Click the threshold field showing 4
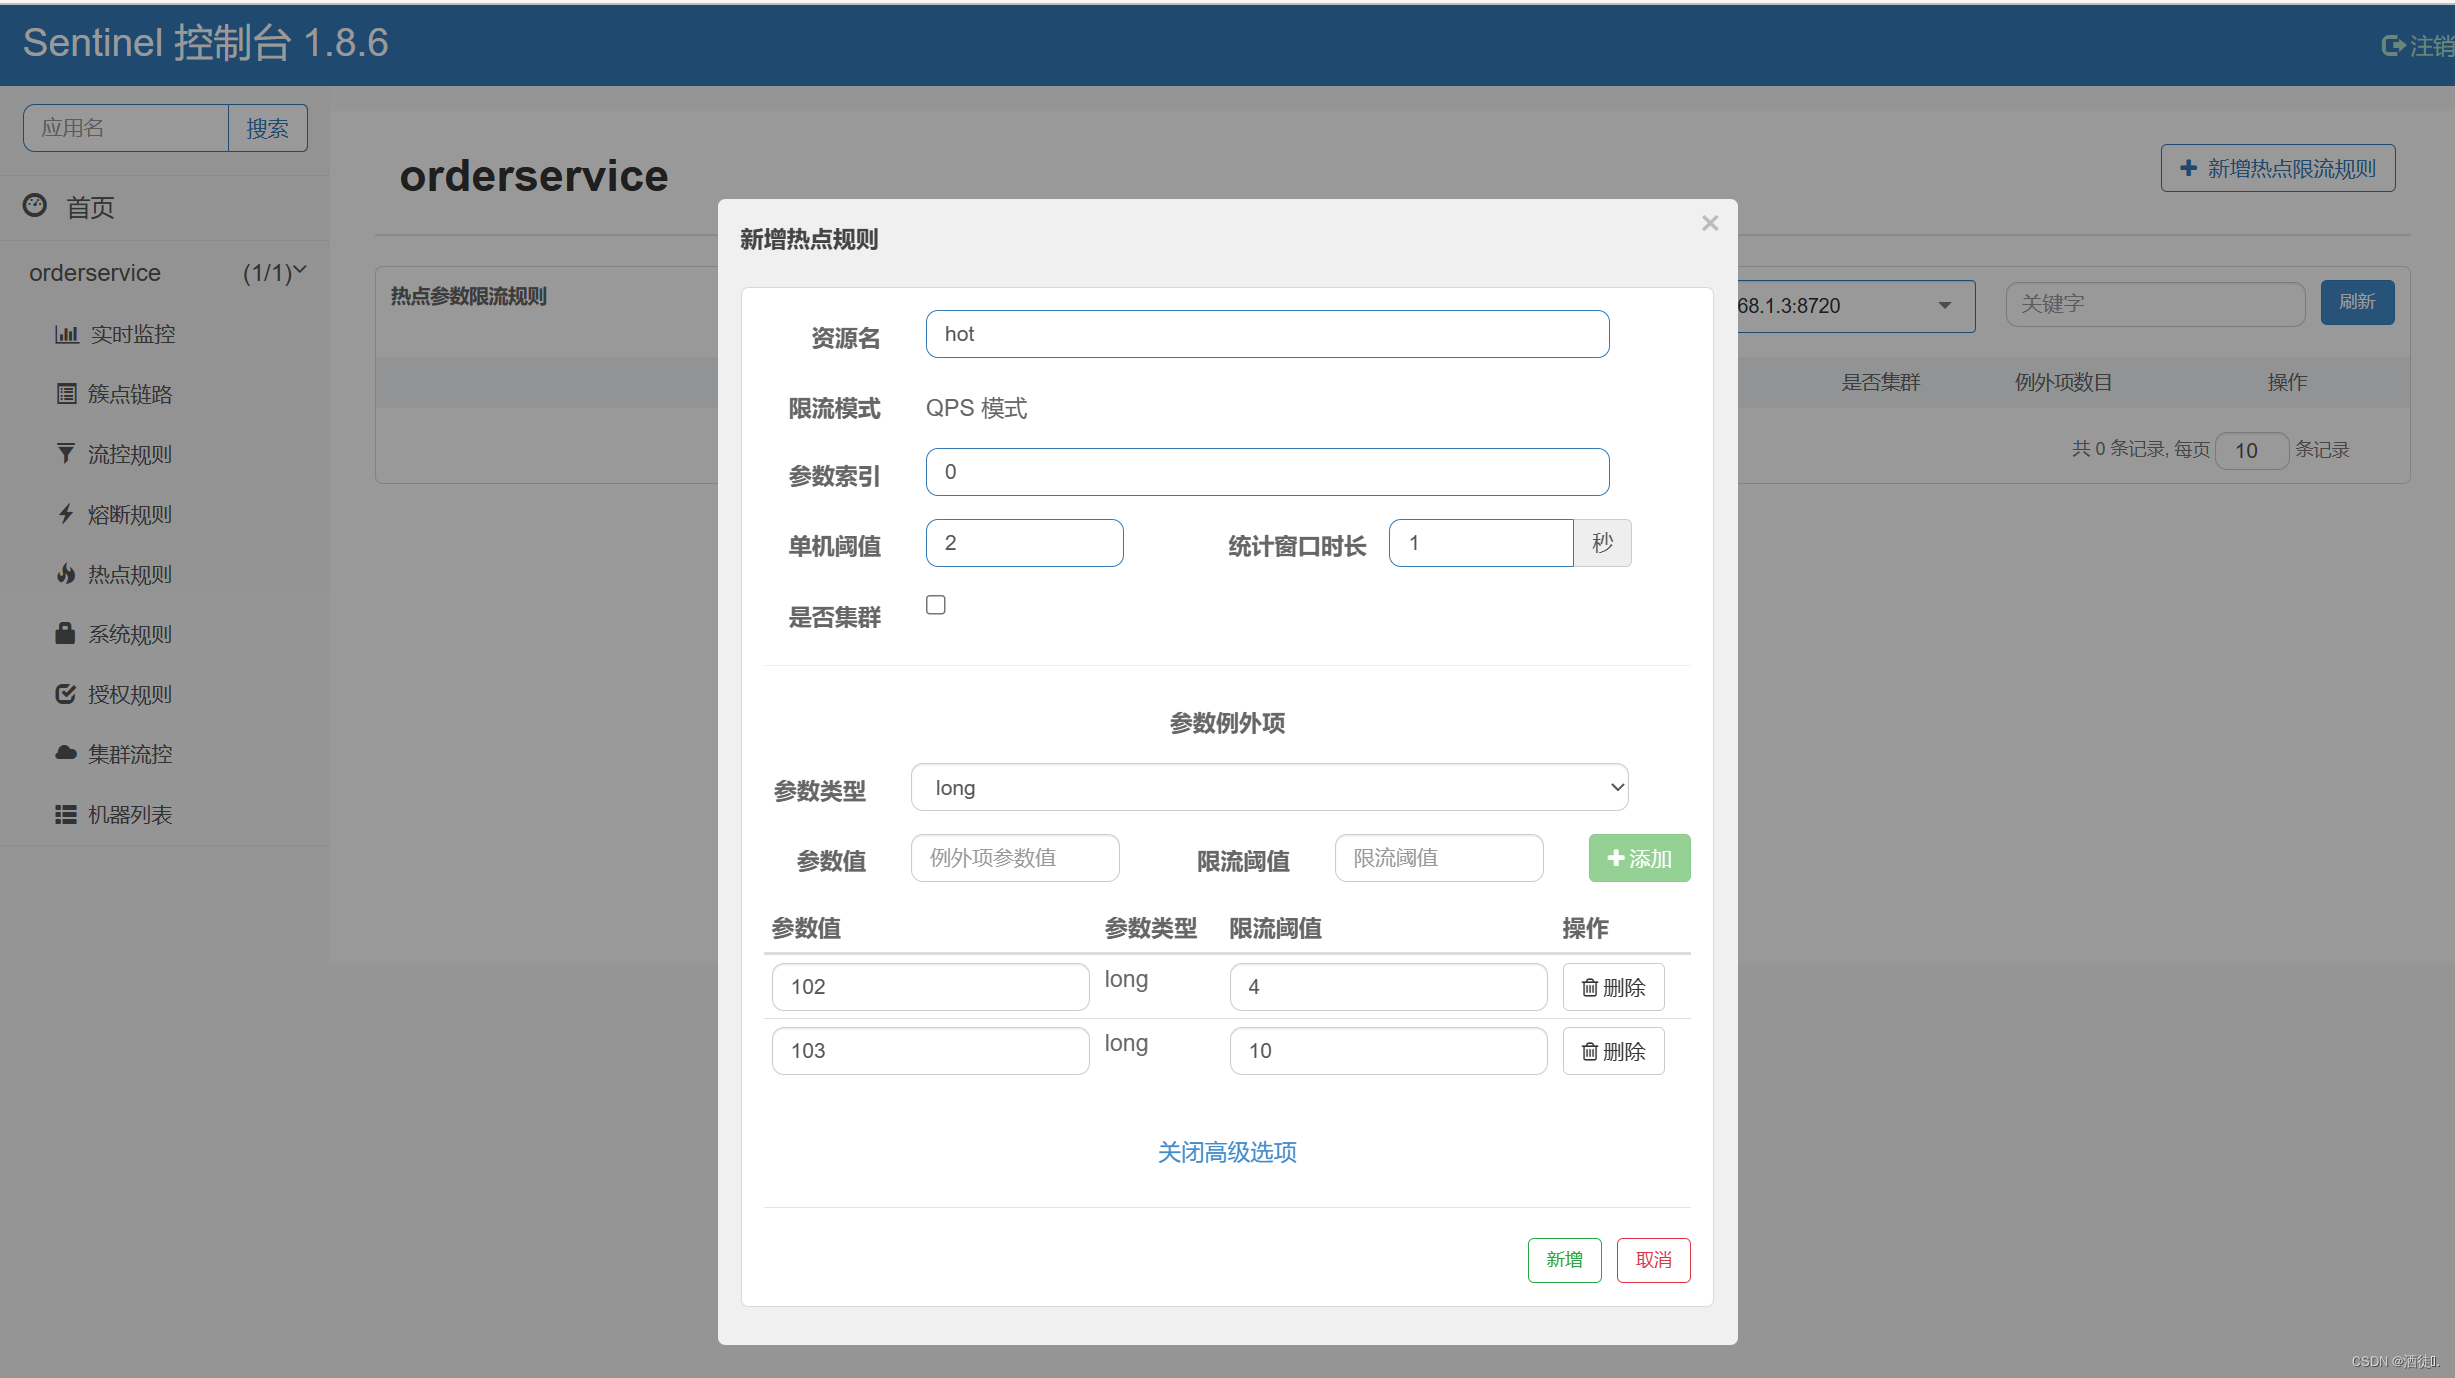 [1388, 987]
